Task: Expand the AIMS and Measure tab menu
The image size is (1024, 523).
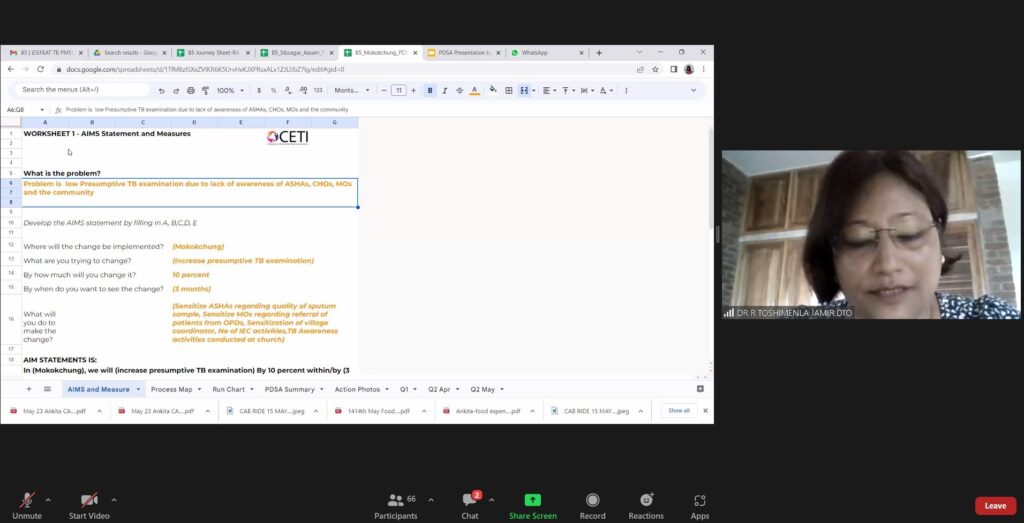Action: pos(138,389)
